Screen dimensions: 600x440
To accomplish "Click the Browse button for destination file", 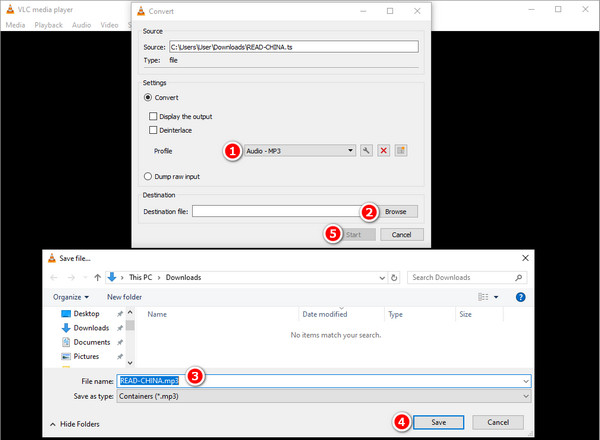I will (396, 212).
